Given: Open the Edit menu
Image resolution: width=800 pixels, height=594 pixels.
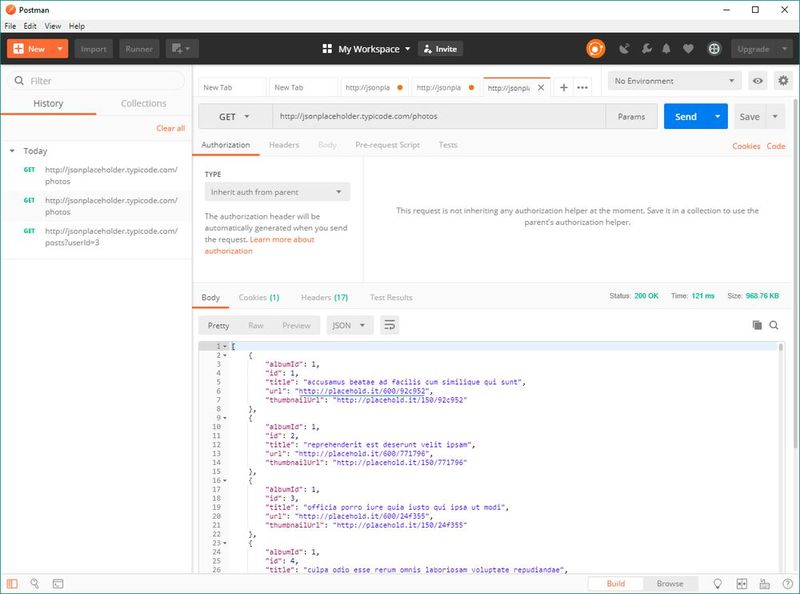Looking at the screenshot, I should 30,26.
